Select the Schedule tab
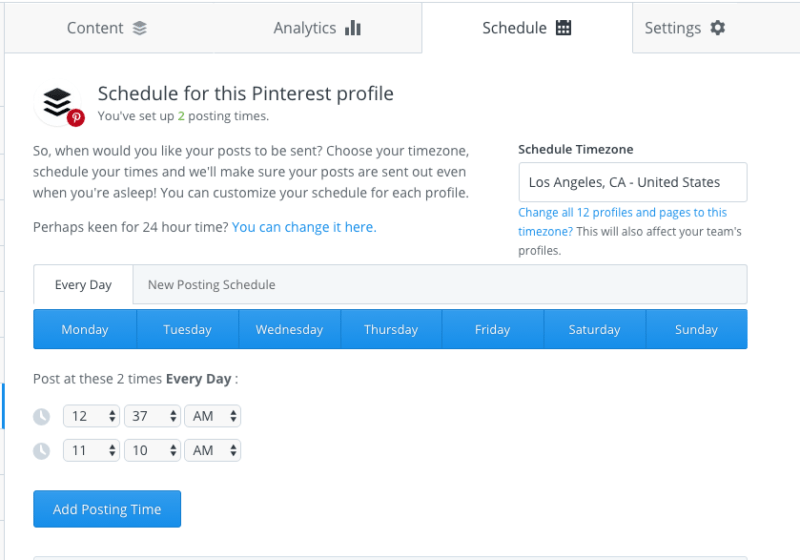800x560 pixels. (x=526, y=28)
